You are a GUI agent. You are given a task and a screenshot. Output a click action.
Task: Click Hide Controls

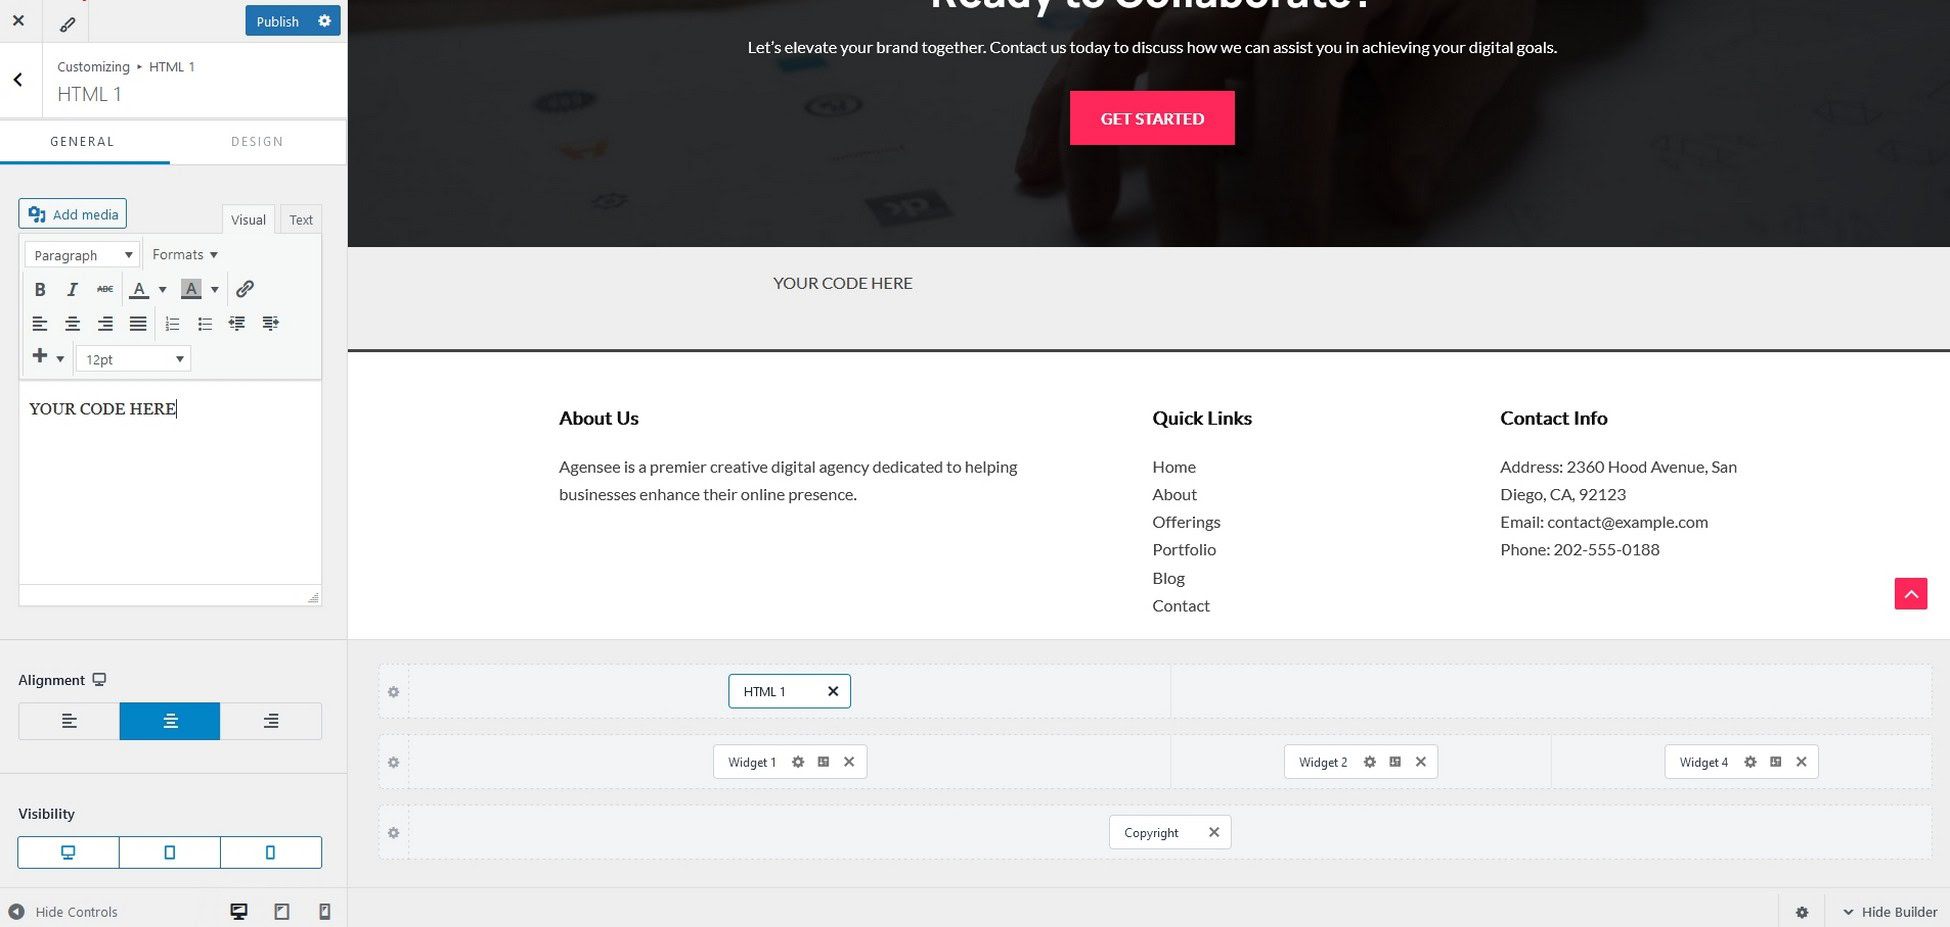[x=63, y=912]
